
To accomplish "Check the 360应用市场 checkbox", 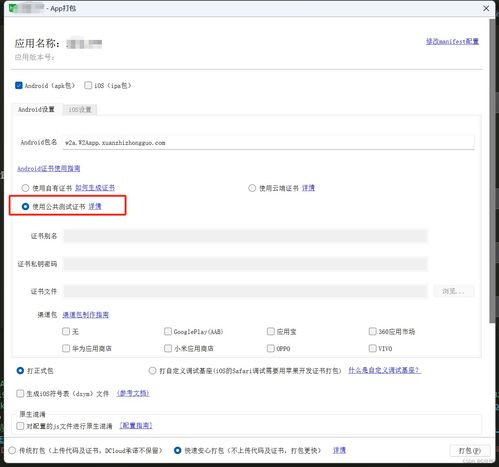I will tap(372, 331).
